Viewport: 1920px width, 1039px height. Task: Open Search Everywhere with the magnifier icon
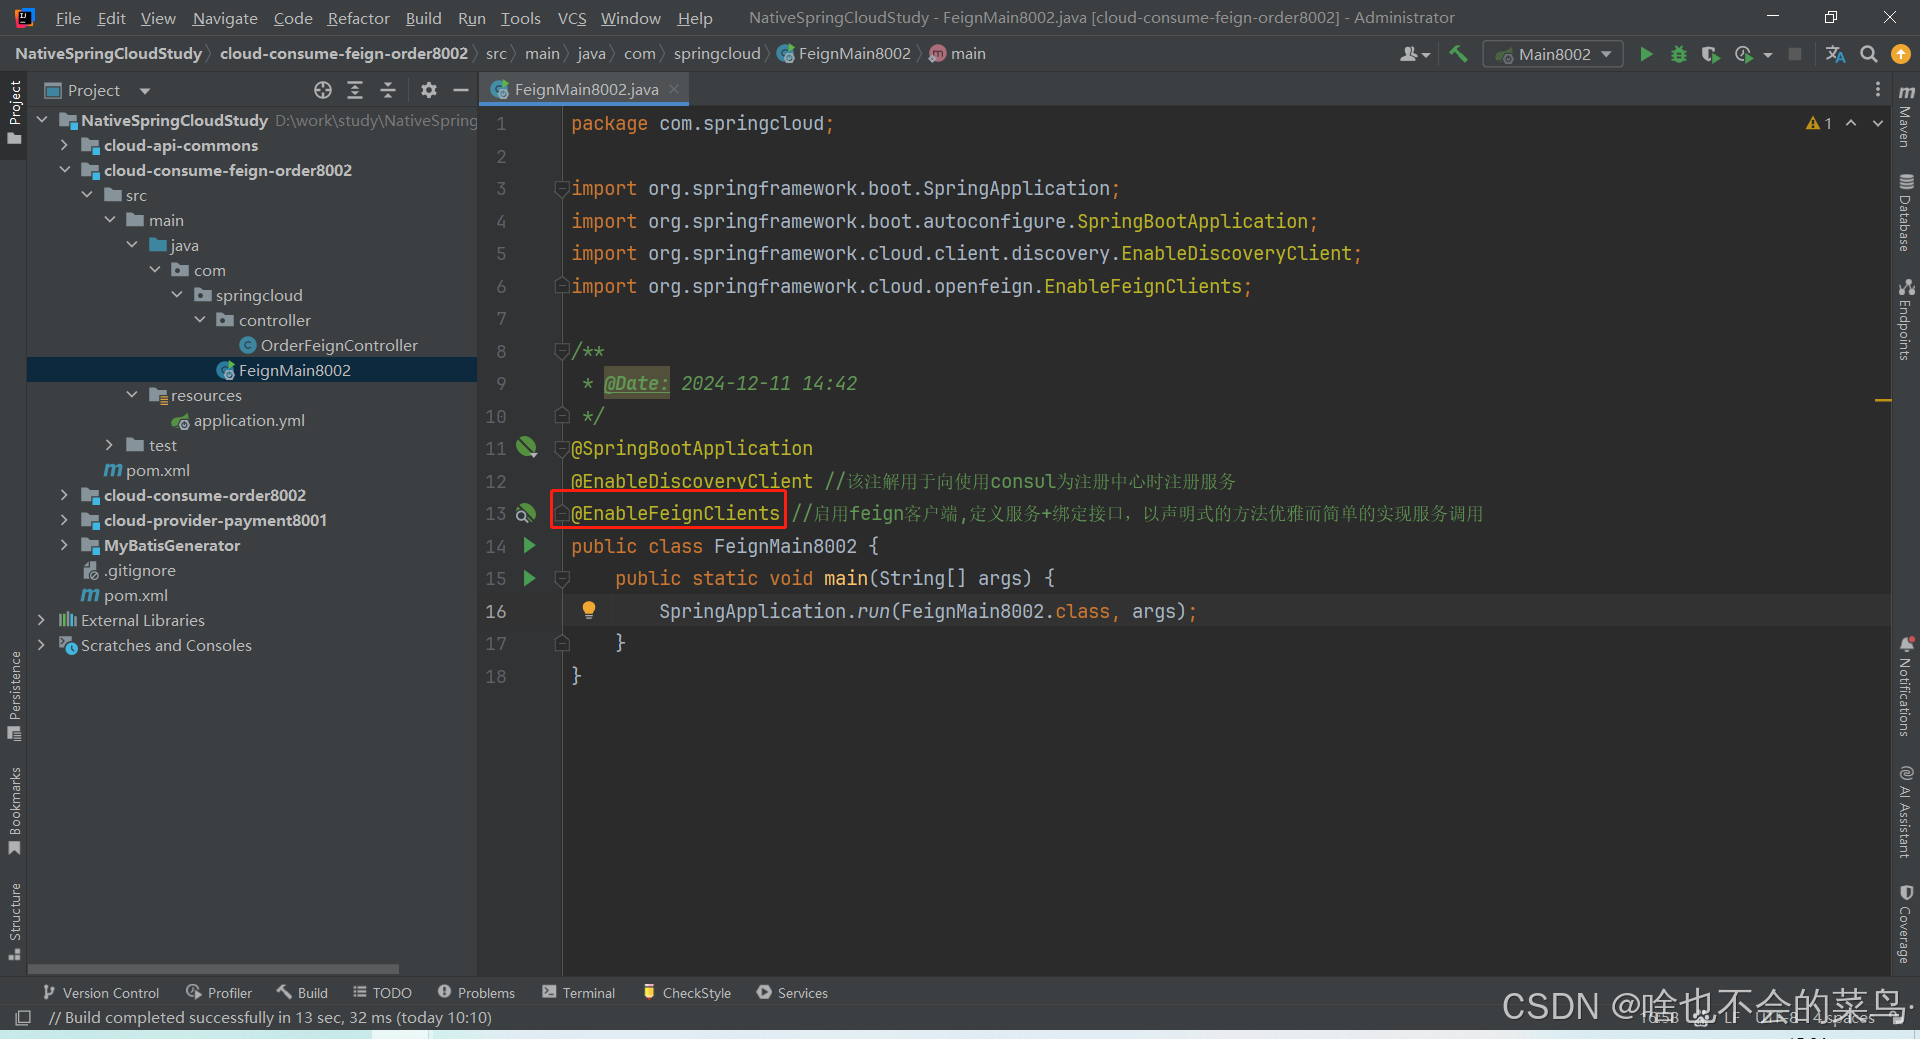tap(1868, 54)
